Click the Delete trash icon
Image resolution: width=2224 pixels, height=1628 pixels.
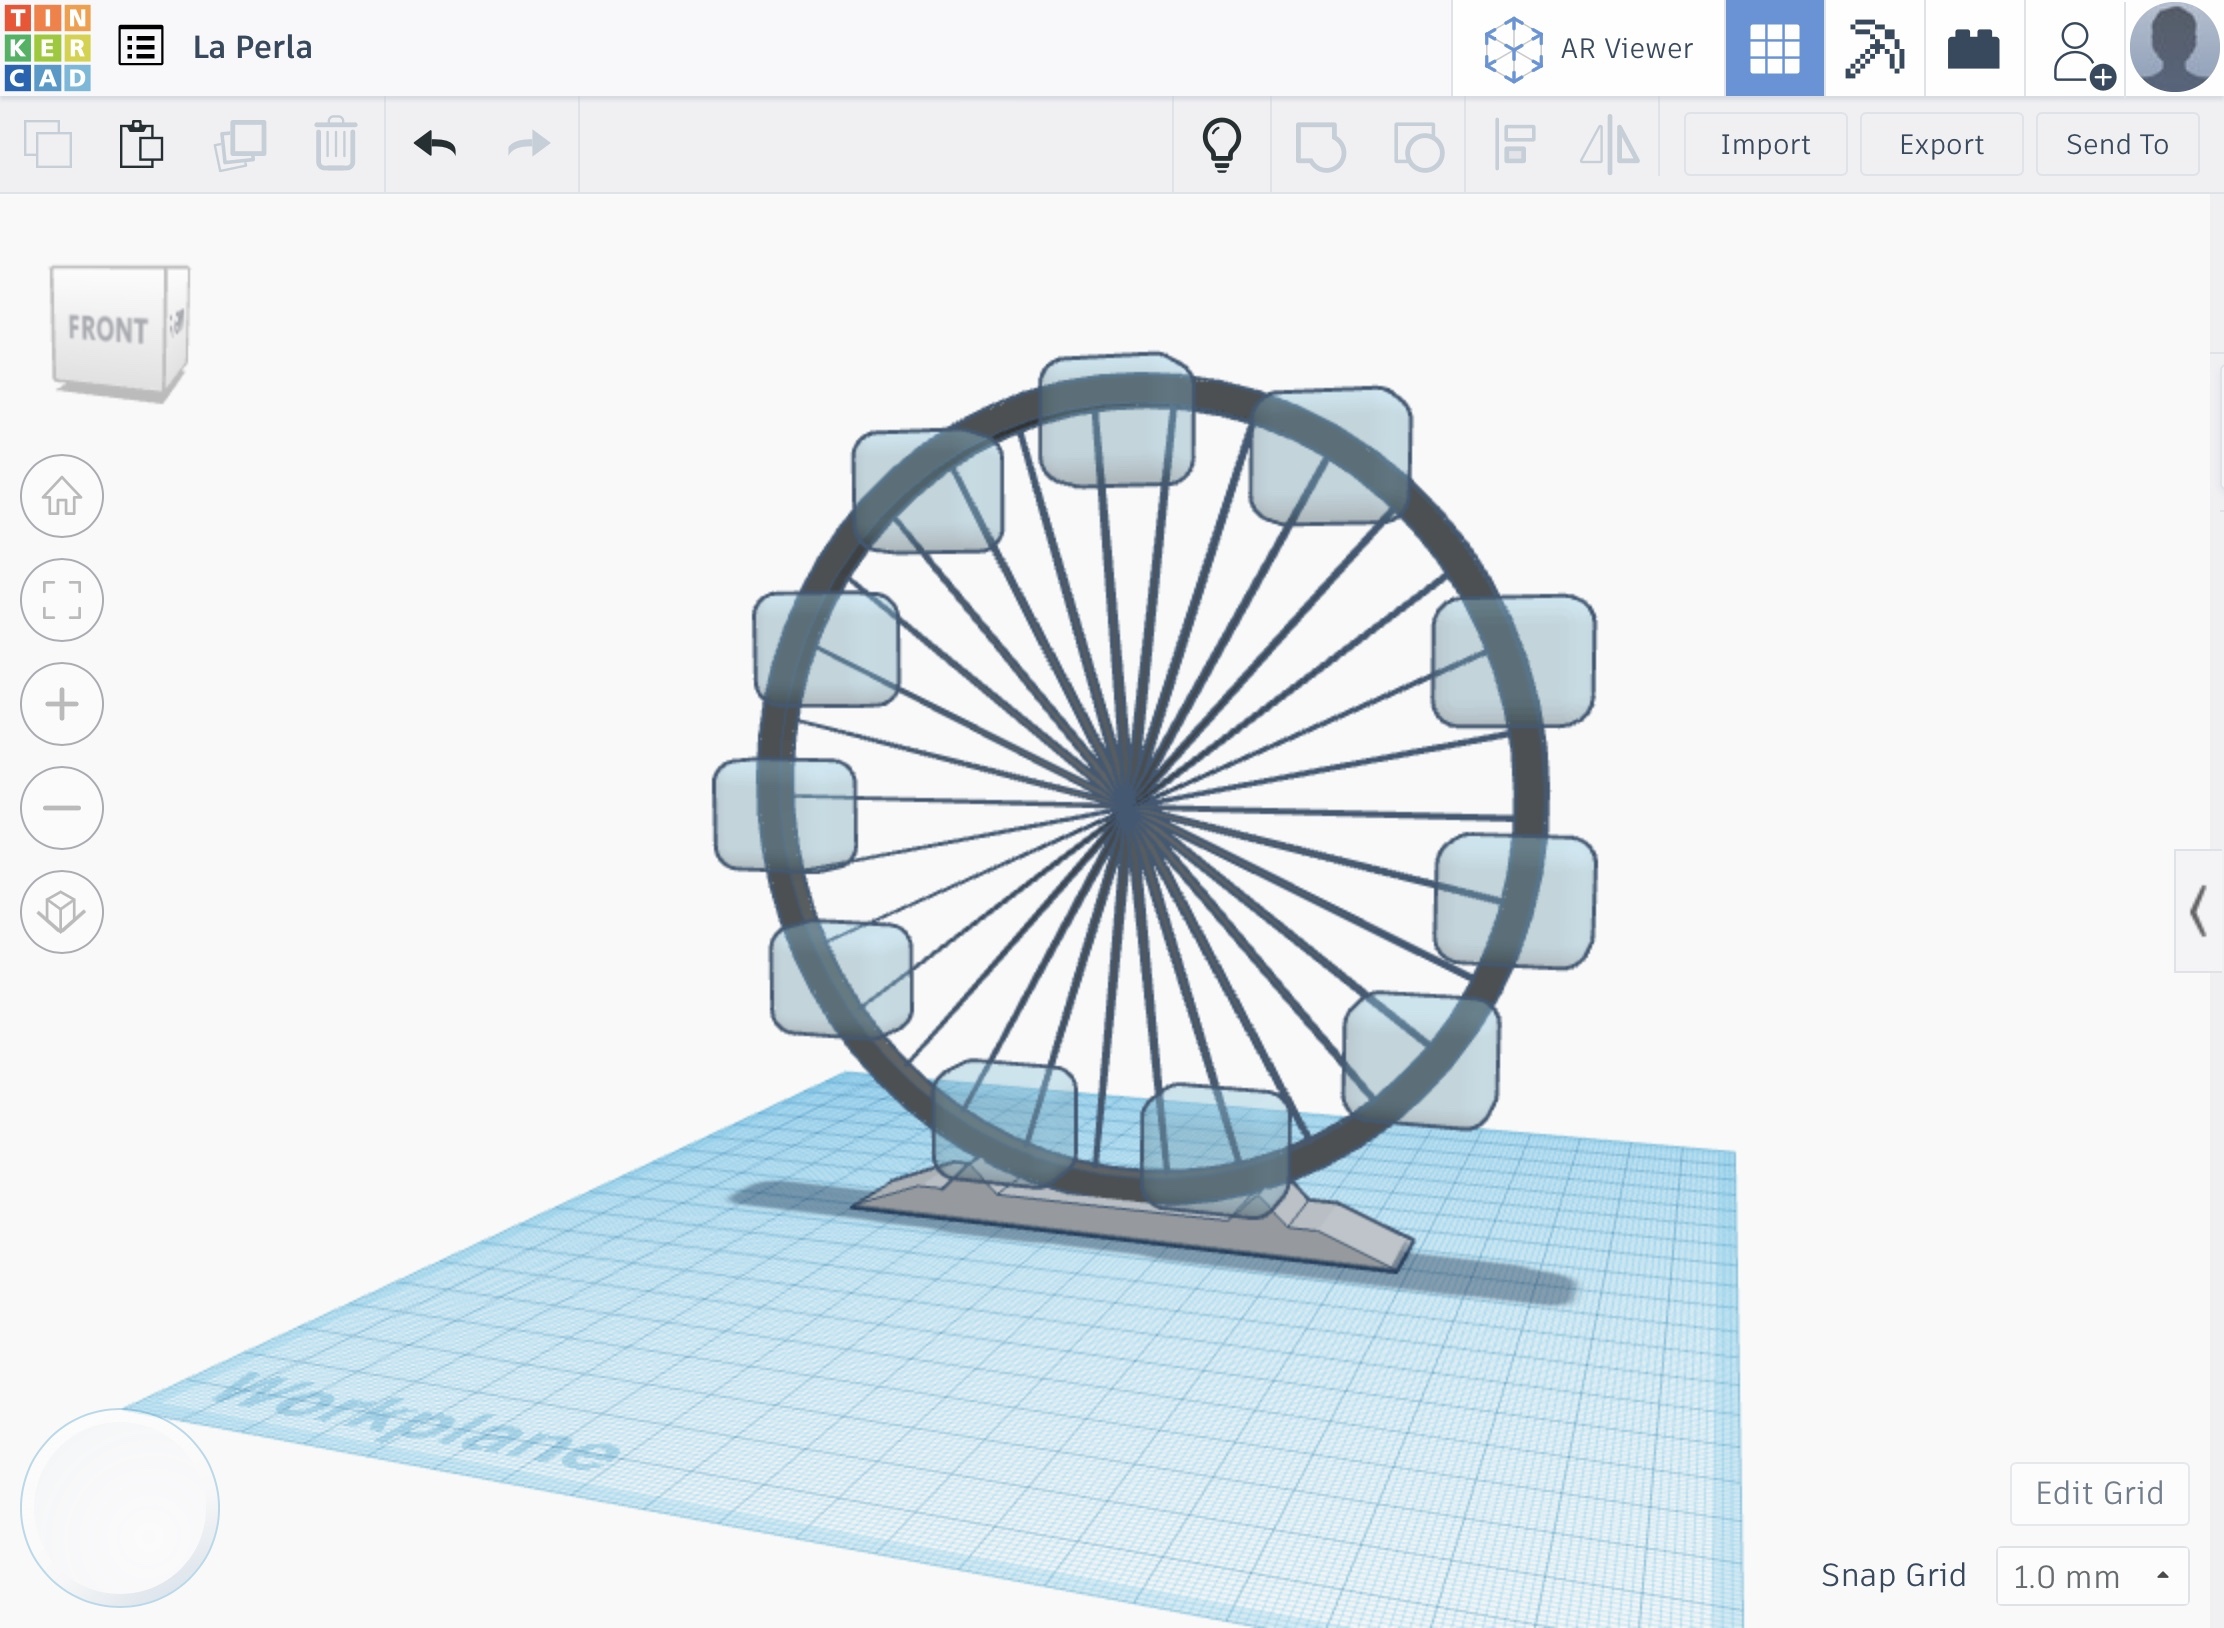[335, 144]
